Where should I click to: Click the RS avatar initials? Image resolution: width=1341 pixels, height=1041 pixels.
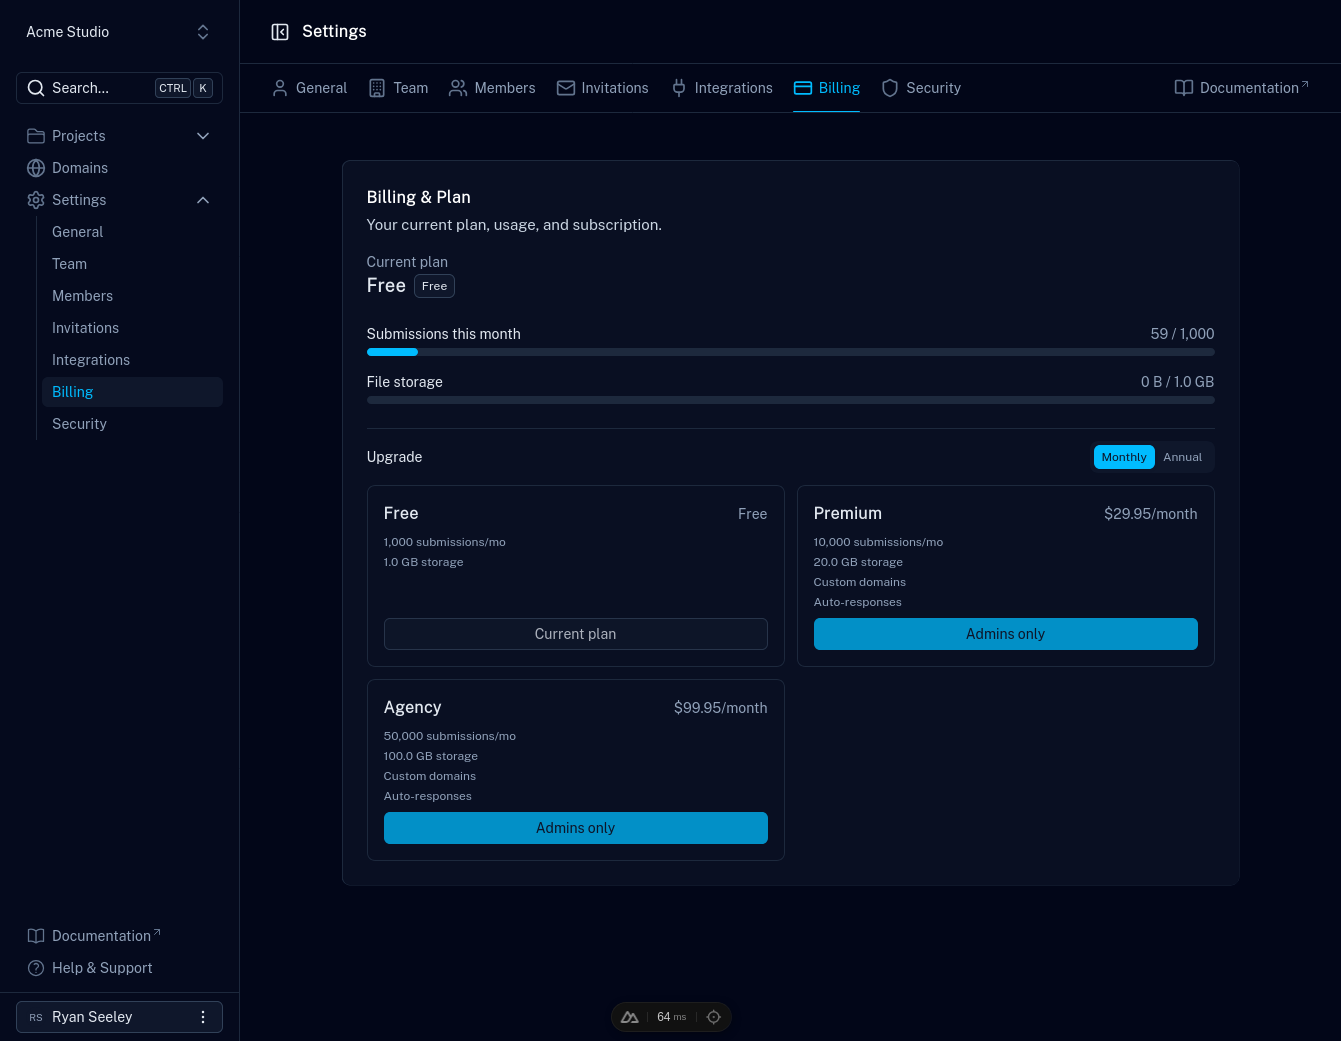(x=36, y=1017)
